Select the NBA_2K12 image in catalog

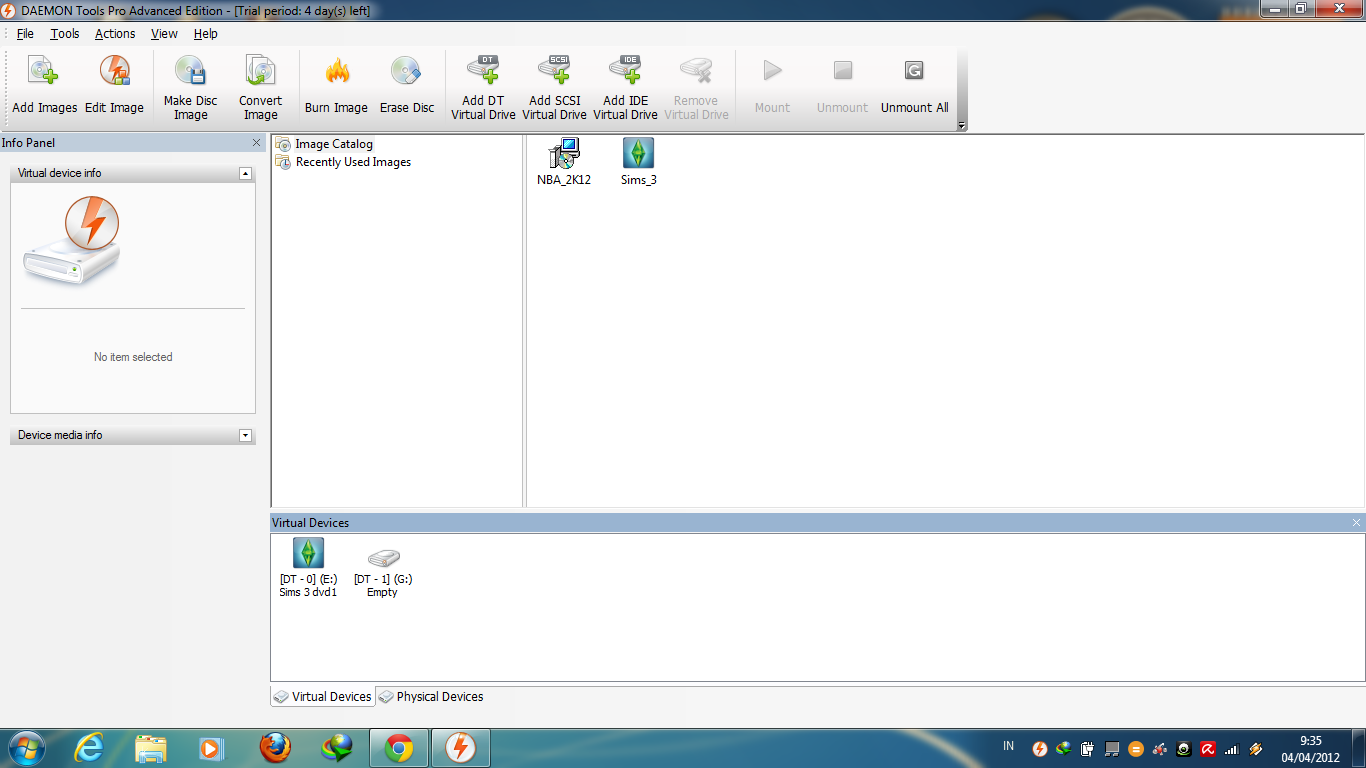pos(564,162)
